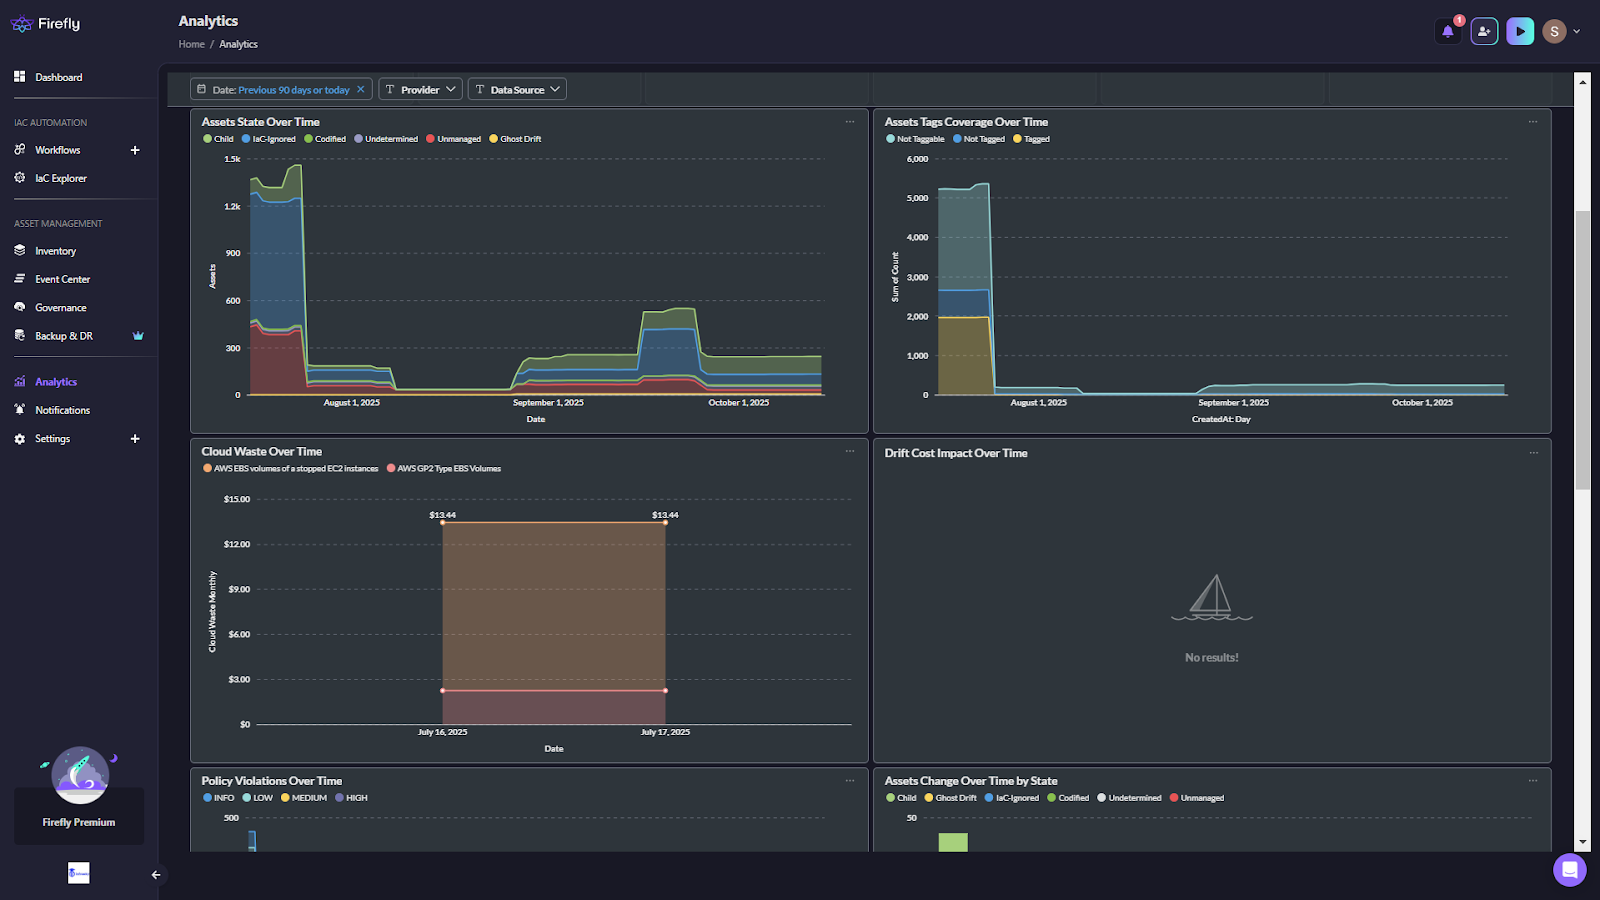Expand Settings with the plus icon

click(x=135, y=438)
